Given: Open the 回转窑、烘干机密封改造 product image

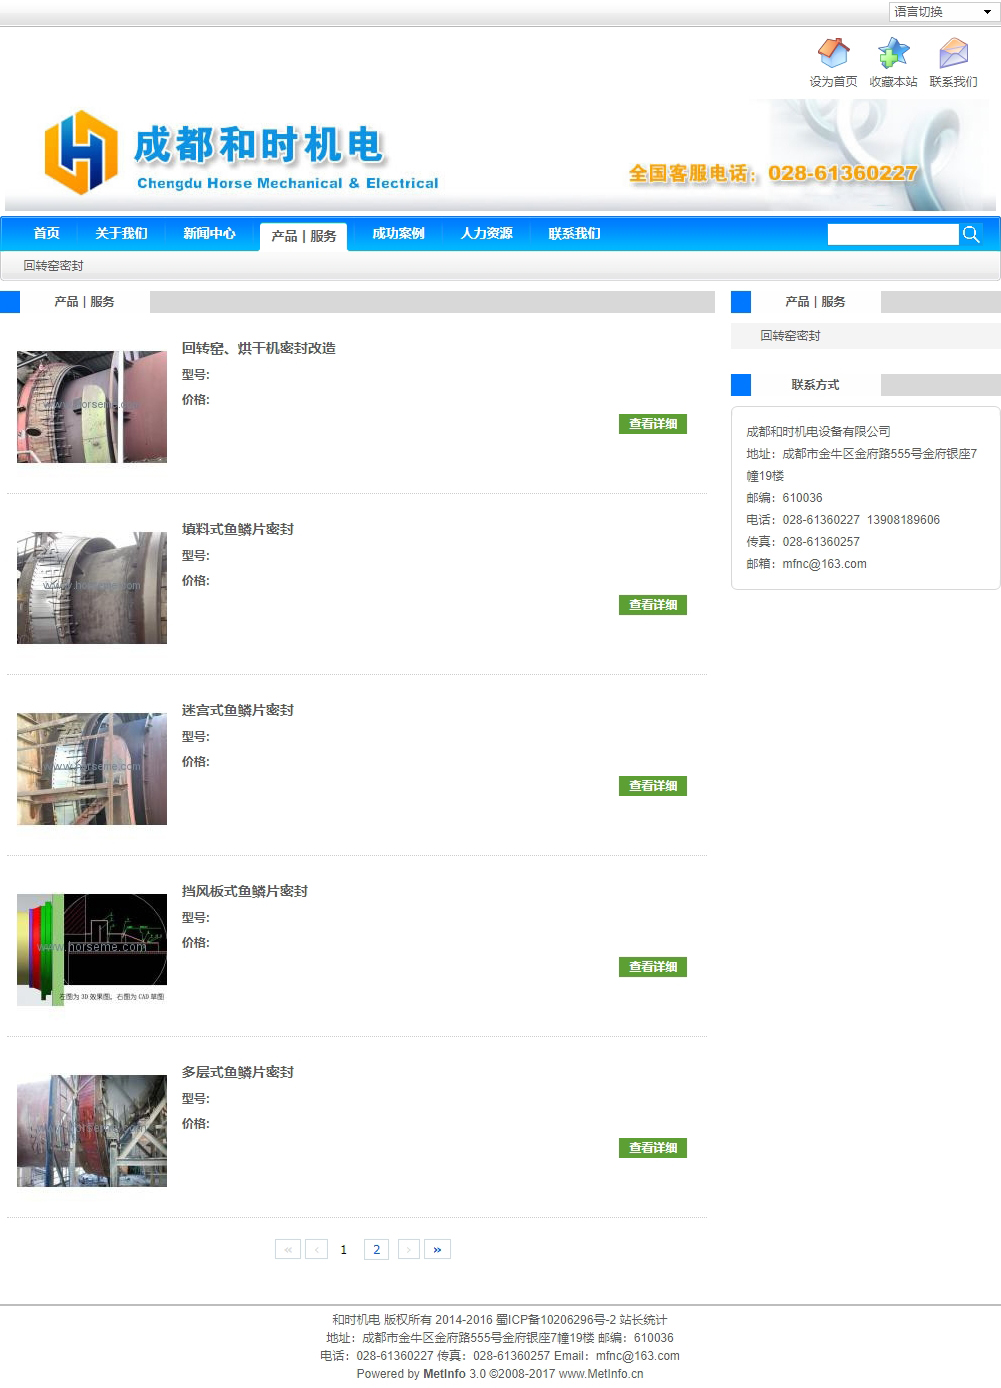Looking at the screenshot, I should pos(92,406).
